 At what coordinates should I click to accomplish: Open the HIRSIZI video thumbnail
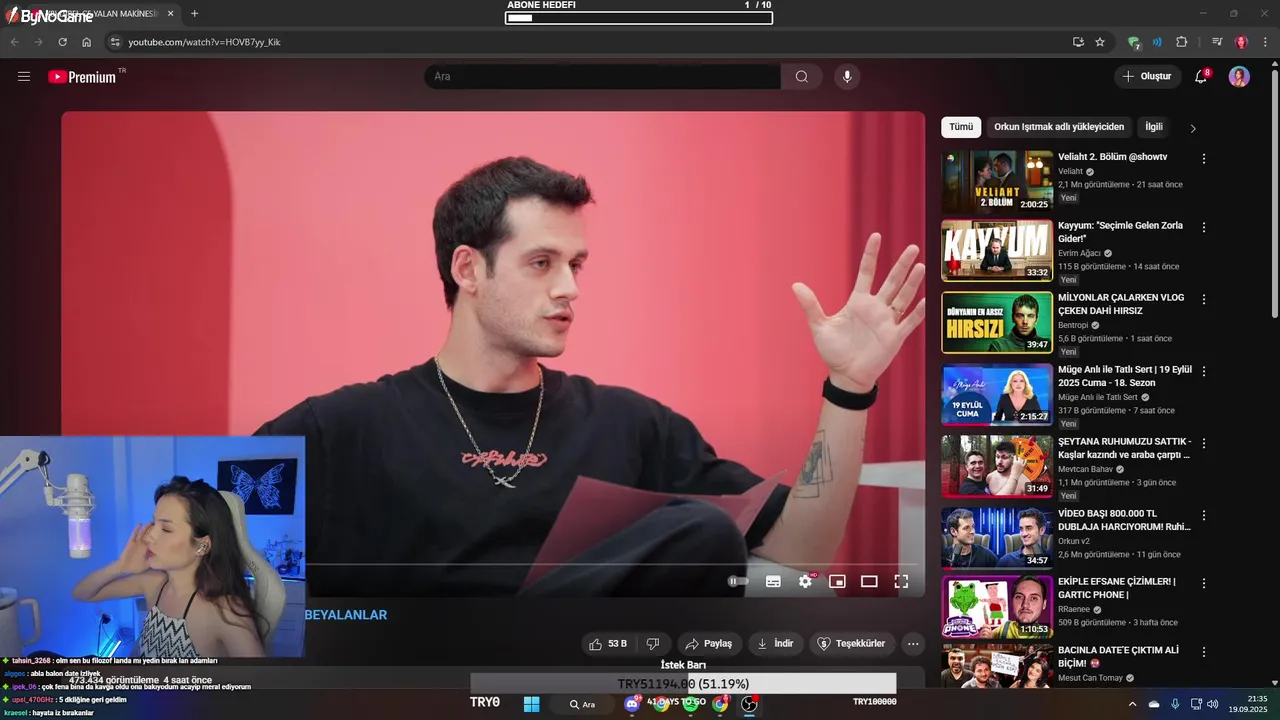coord(997,322)
